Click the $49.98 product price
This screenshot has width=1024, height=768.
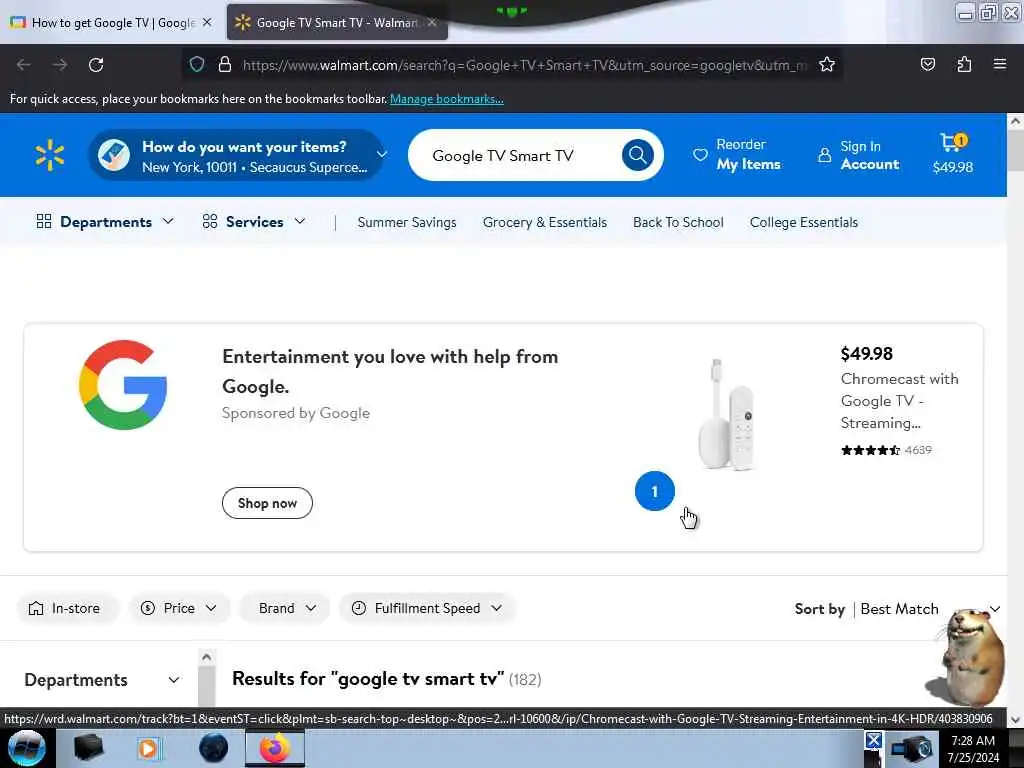pos(866,353)
